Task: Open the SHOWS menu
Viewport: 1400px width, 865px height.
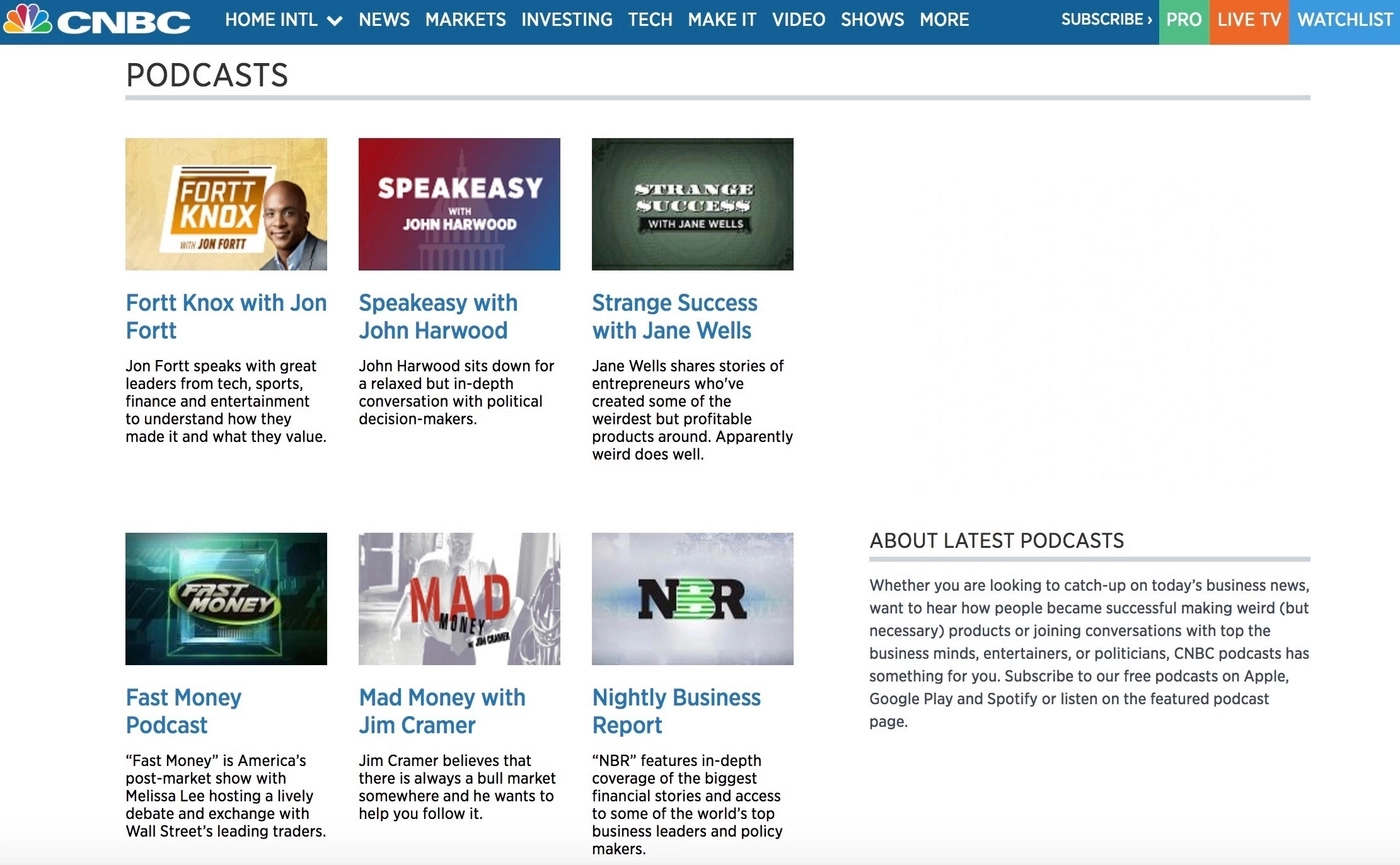Action: point(873,20)
